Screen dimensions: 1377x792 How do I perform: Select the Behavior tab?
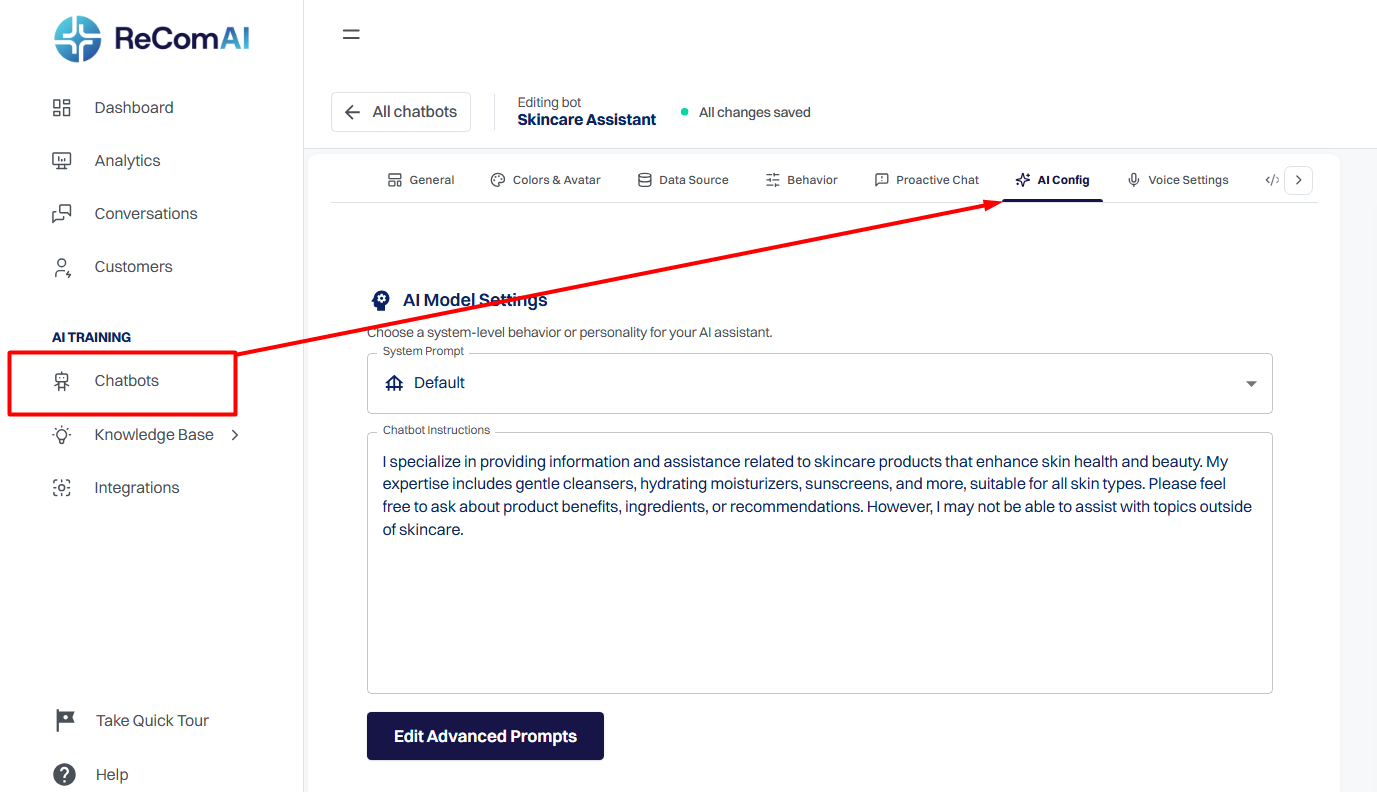tap(801, 180)
